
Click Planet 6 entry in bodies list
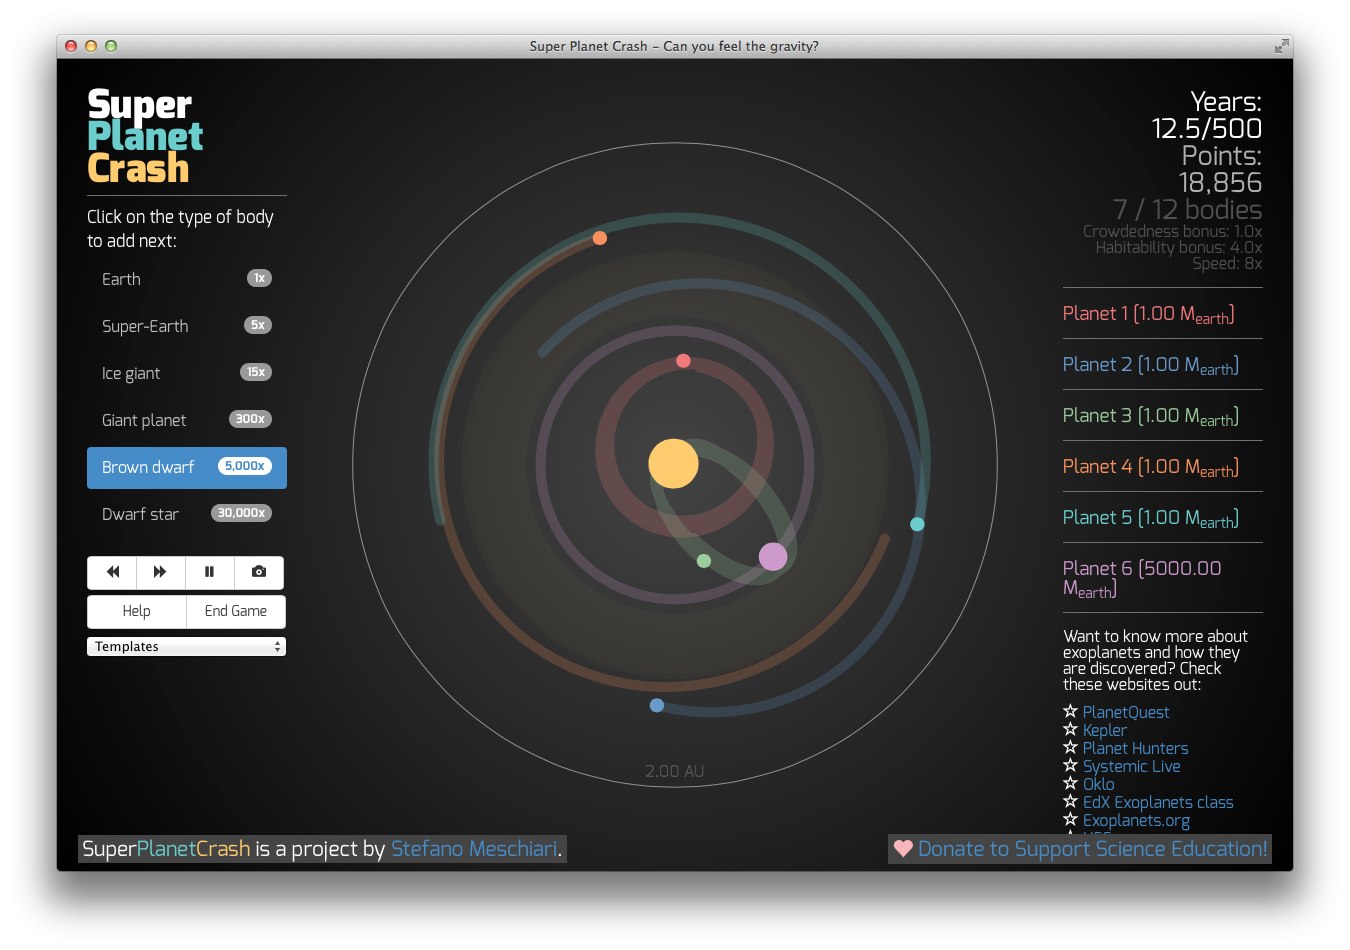(x=1141, y=578)
